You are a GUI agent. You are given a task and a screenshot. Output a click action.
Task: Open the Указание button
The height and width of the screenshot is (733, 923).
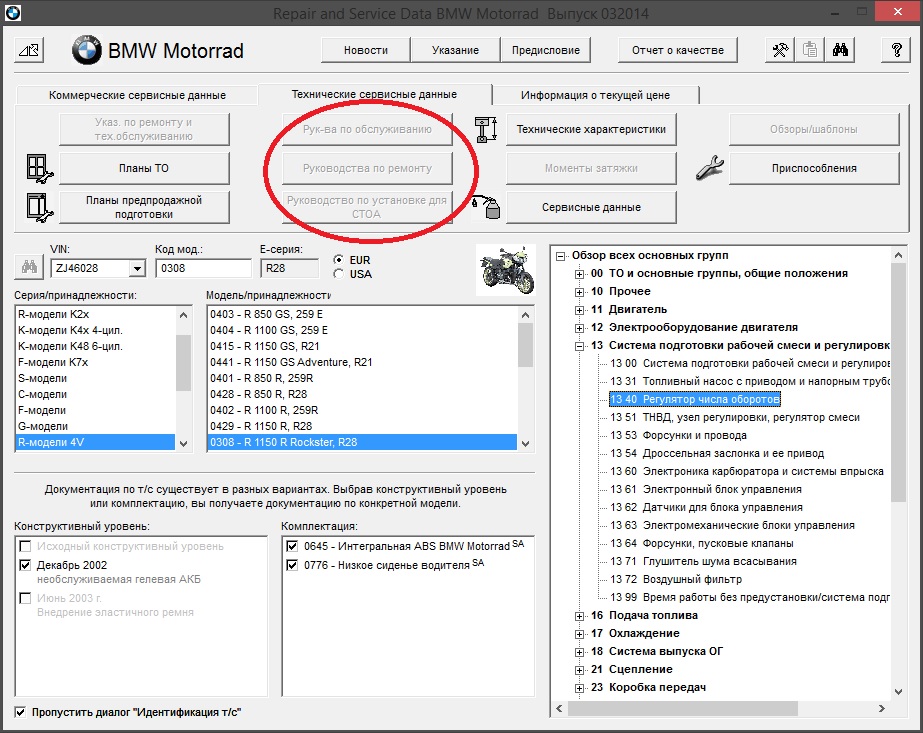pyautogui.click(x=455, y=50)
